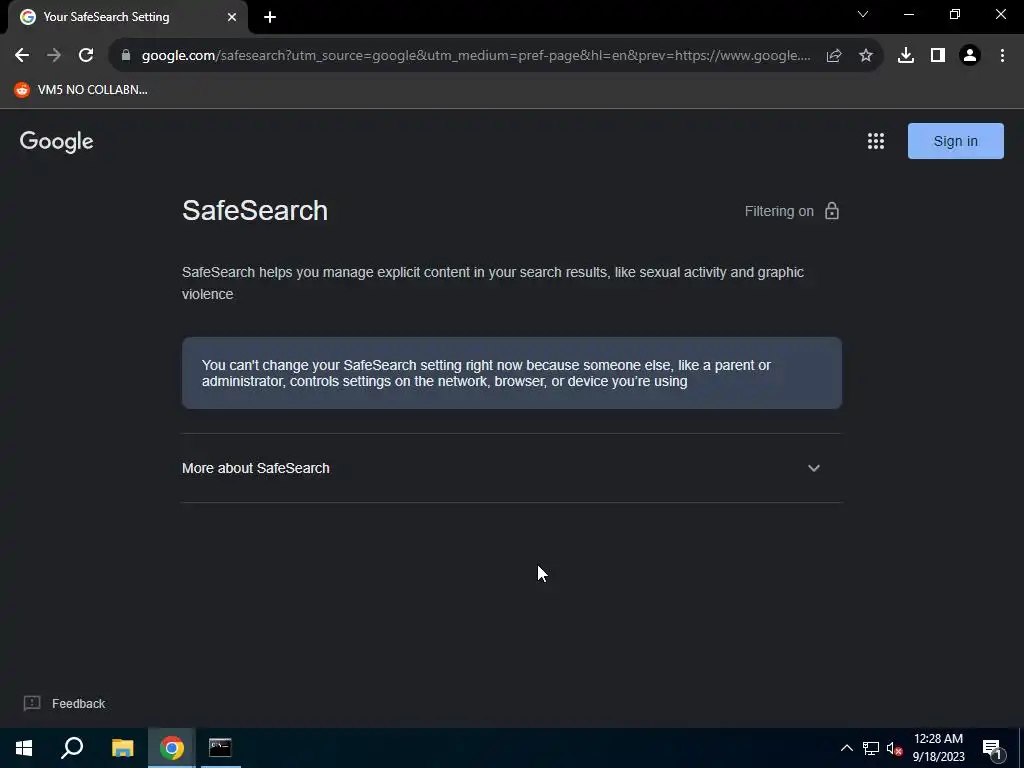Expand More about SafeSearch section
Viewport: 1024px width, 768px height.
point(511,468)
